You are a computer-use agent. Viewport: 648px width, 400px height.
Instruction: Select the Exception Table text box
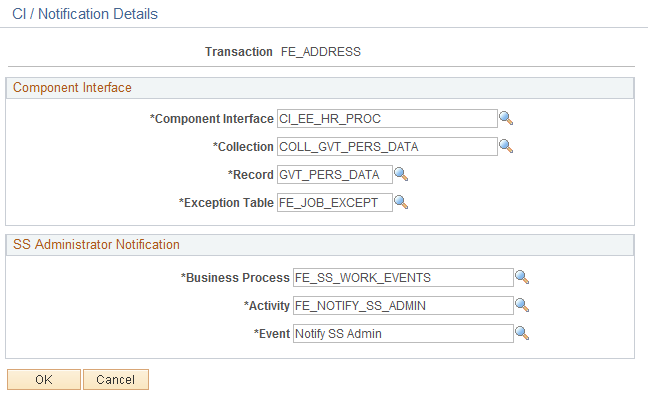pos(333,203)
